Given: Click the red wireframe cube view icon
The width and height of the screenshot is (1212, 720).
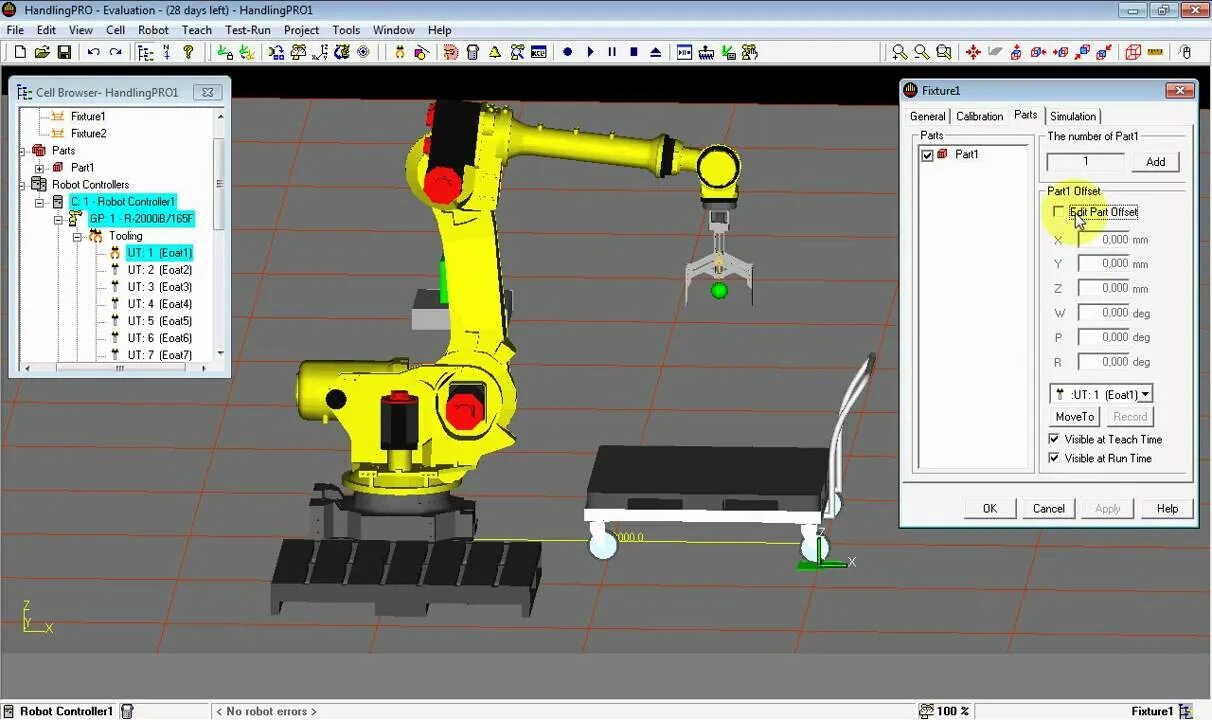Looking at the screenshot, I should [x=1133, y=52].
